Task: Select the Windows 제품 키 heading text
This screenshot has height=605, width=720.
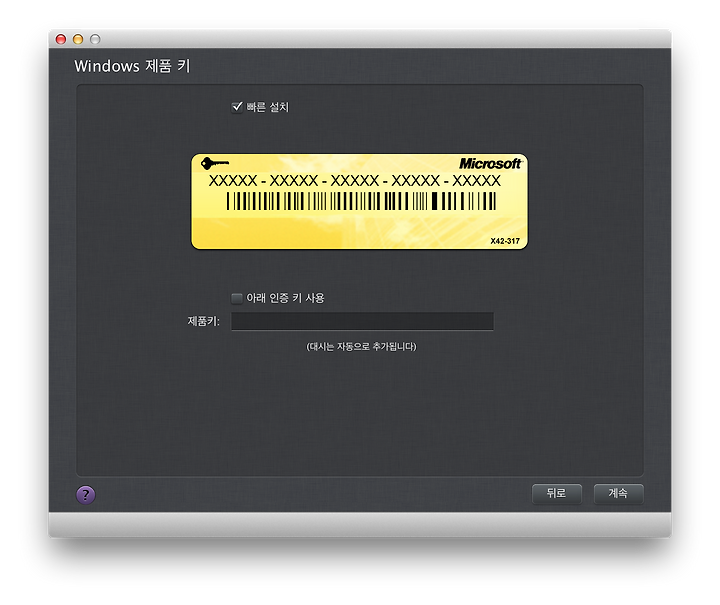Action: [x=132, y=66]
